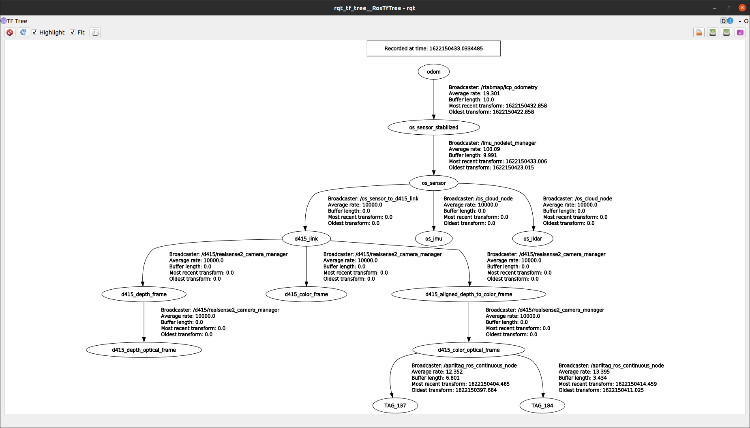Click the red clear buffer icon
The height and width of the screenshot is (428, 750).
point(9,32)
